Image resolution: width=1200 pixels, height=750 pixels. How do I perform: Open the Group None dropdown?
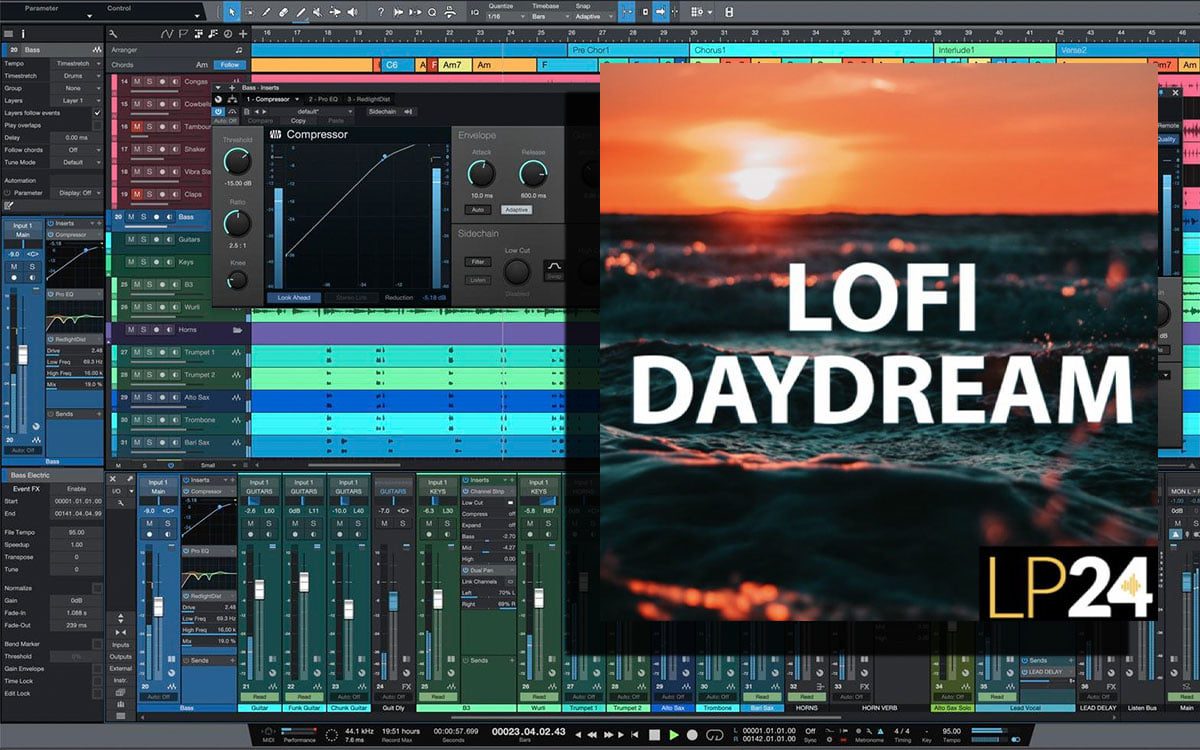[77, 88]
